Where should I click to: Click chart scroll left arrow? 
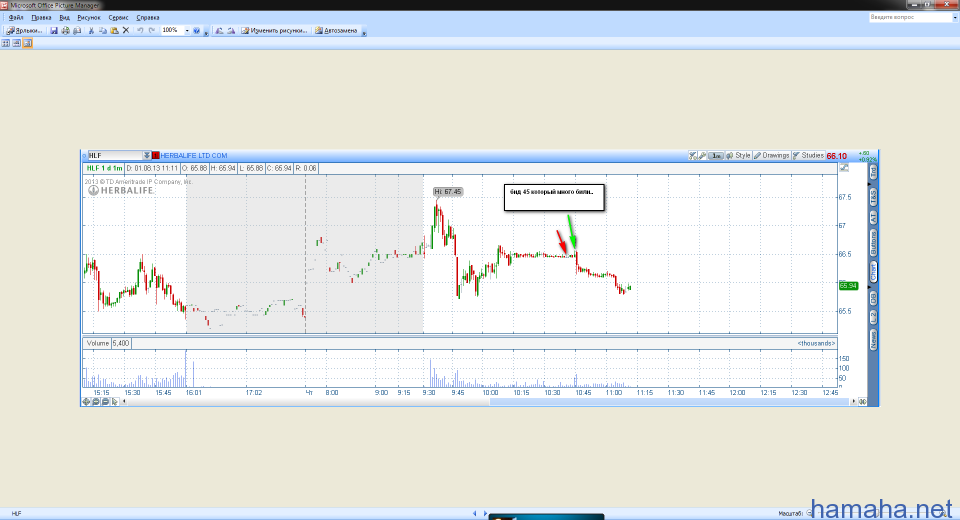[x=124, y=402]
